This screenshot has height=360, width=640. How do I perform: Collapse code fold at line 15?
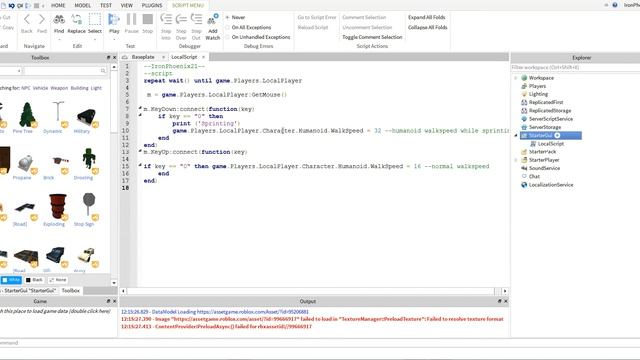(x=140, y=166)
